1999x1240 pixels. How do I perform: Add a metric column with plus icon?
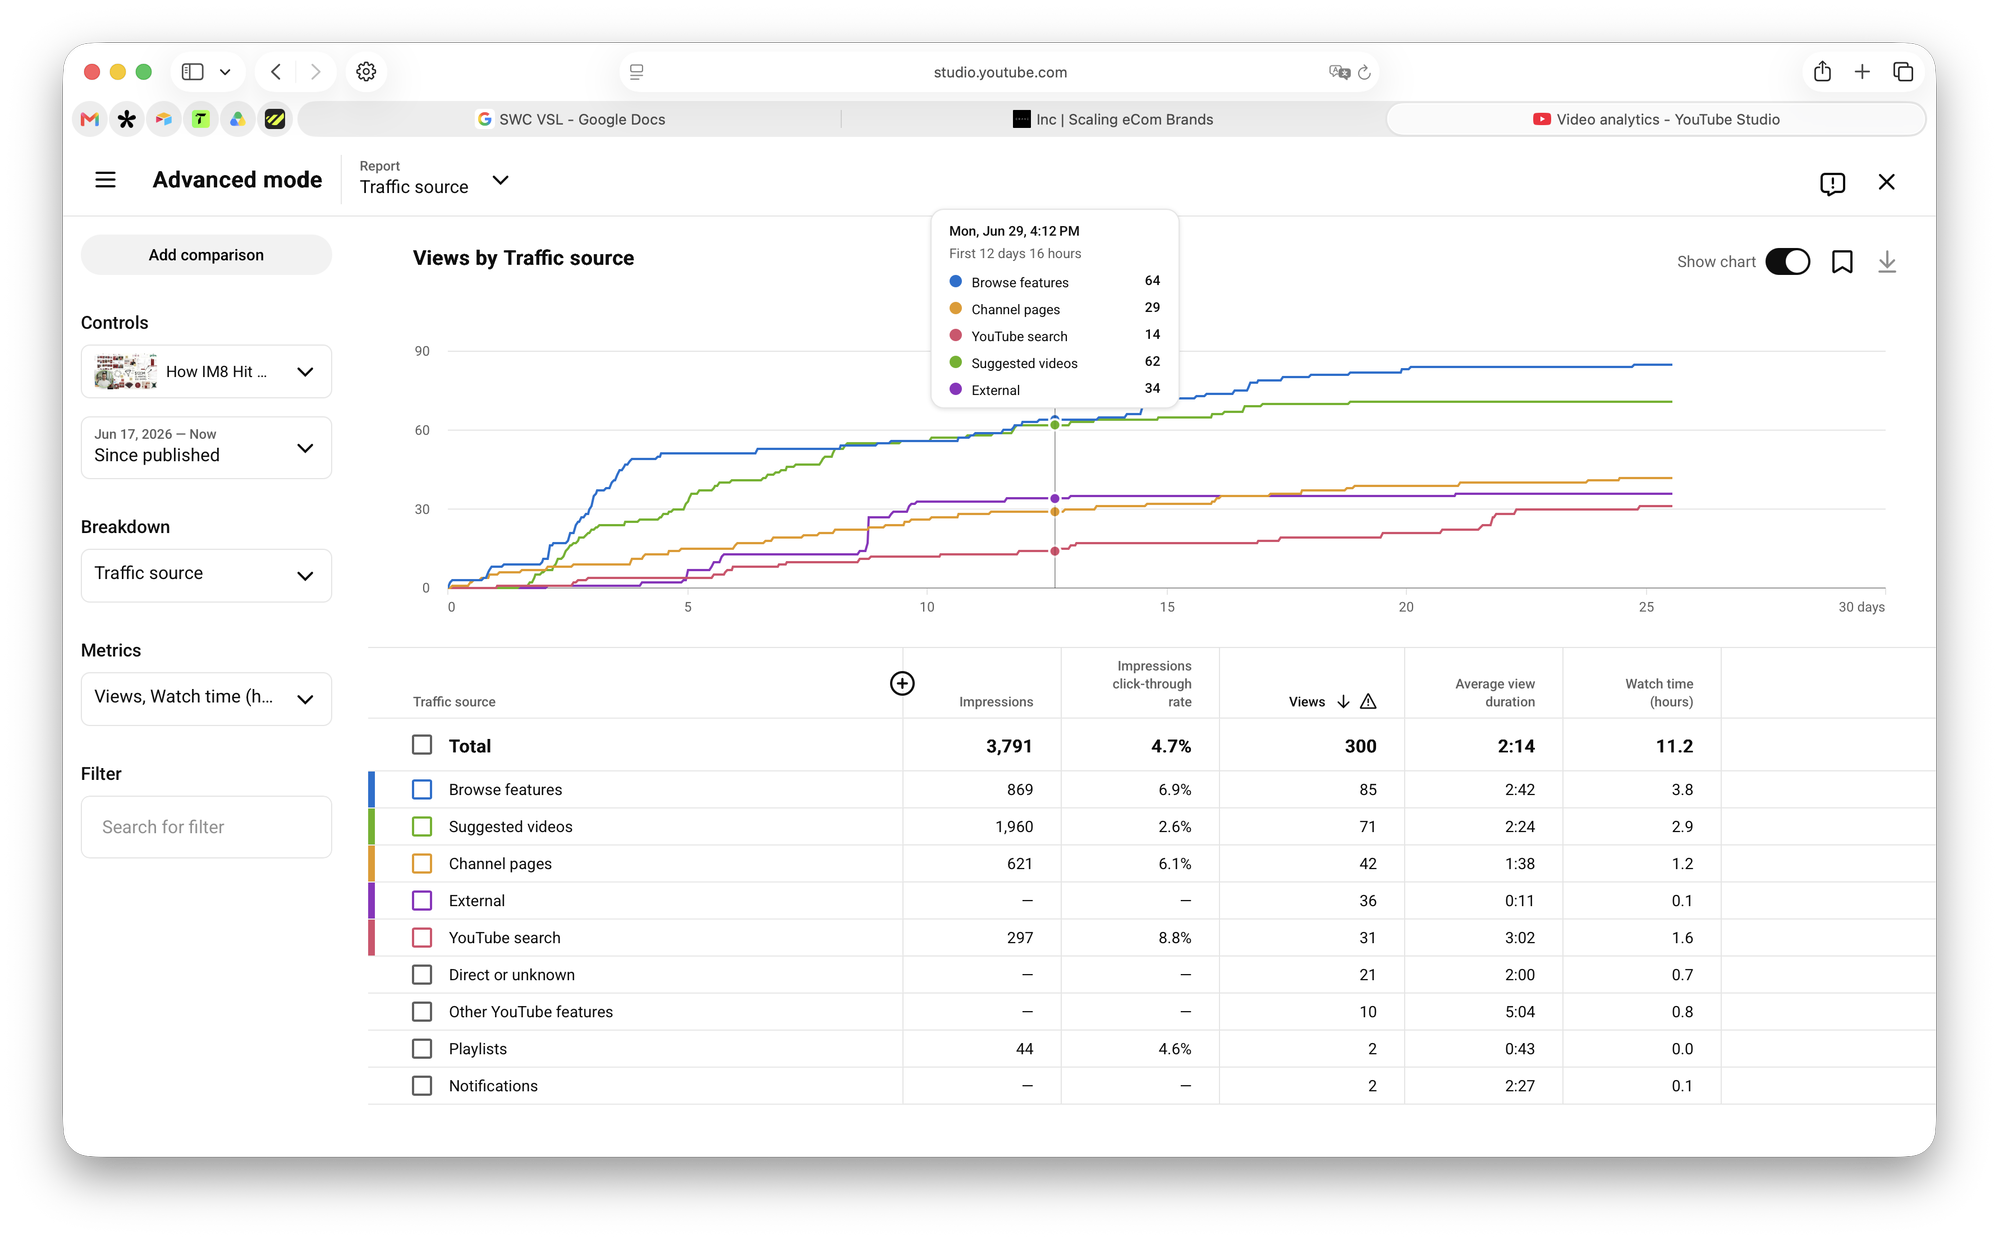pyautogui.click(x=902, y=683)
